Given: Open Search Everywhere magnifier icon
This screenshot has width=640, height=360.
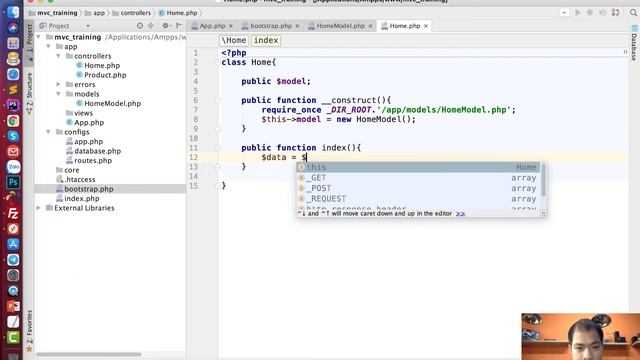Looking at the screenshot, I should pos(633,13).
